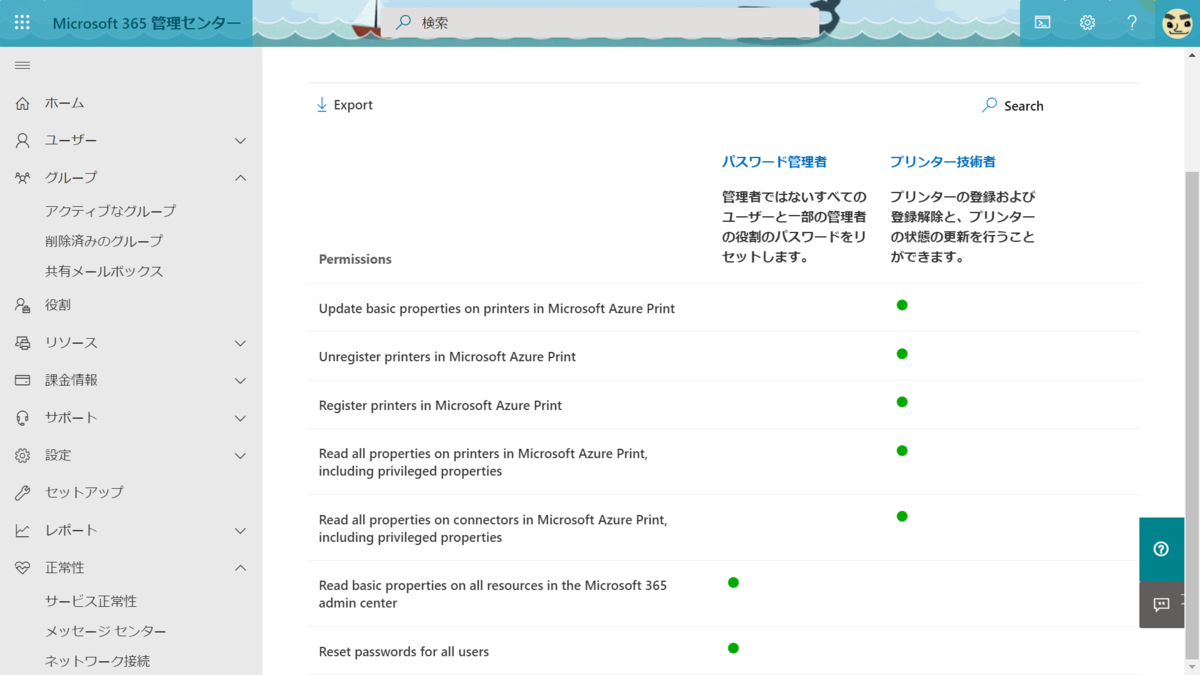This screenshot has width=1200, height=675.
Task: Open メッセージ センター page
Action: (x=106, y=631)
